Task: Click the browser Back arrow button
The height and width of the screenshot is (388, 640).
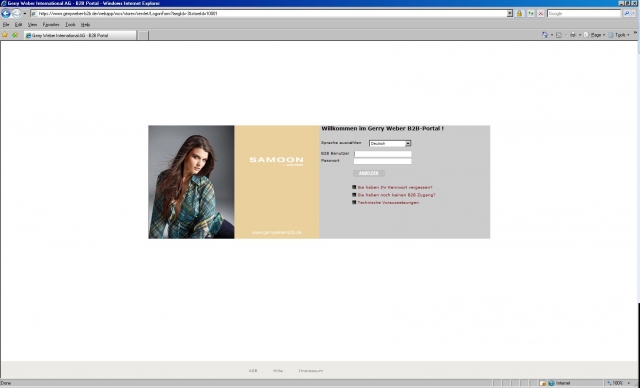Action: [x=6, y=13]
